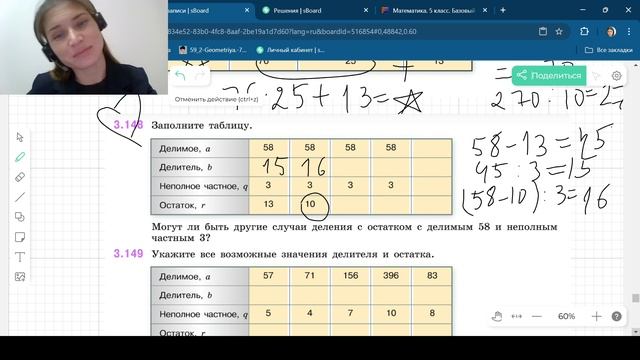Click the Делимое 83 cell
This screenshot has width=640, height=360.
432,276
